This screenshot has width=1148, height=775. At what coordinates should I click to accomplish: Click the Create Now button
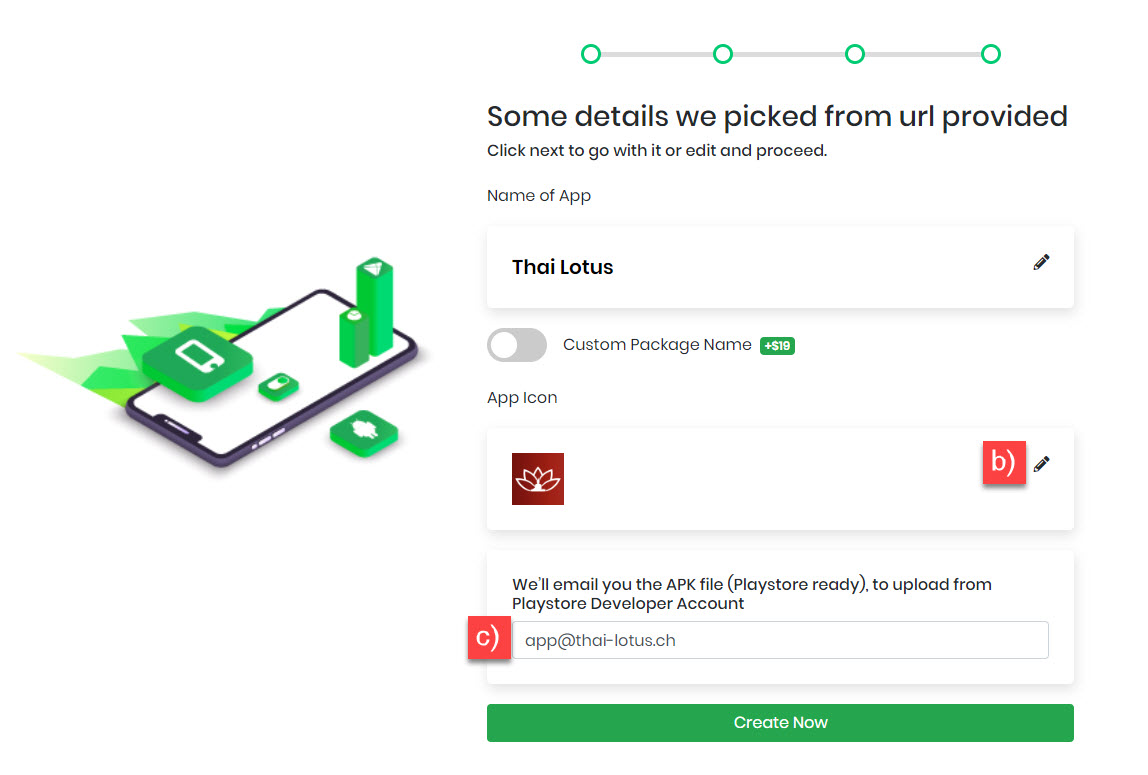point(780,723)
